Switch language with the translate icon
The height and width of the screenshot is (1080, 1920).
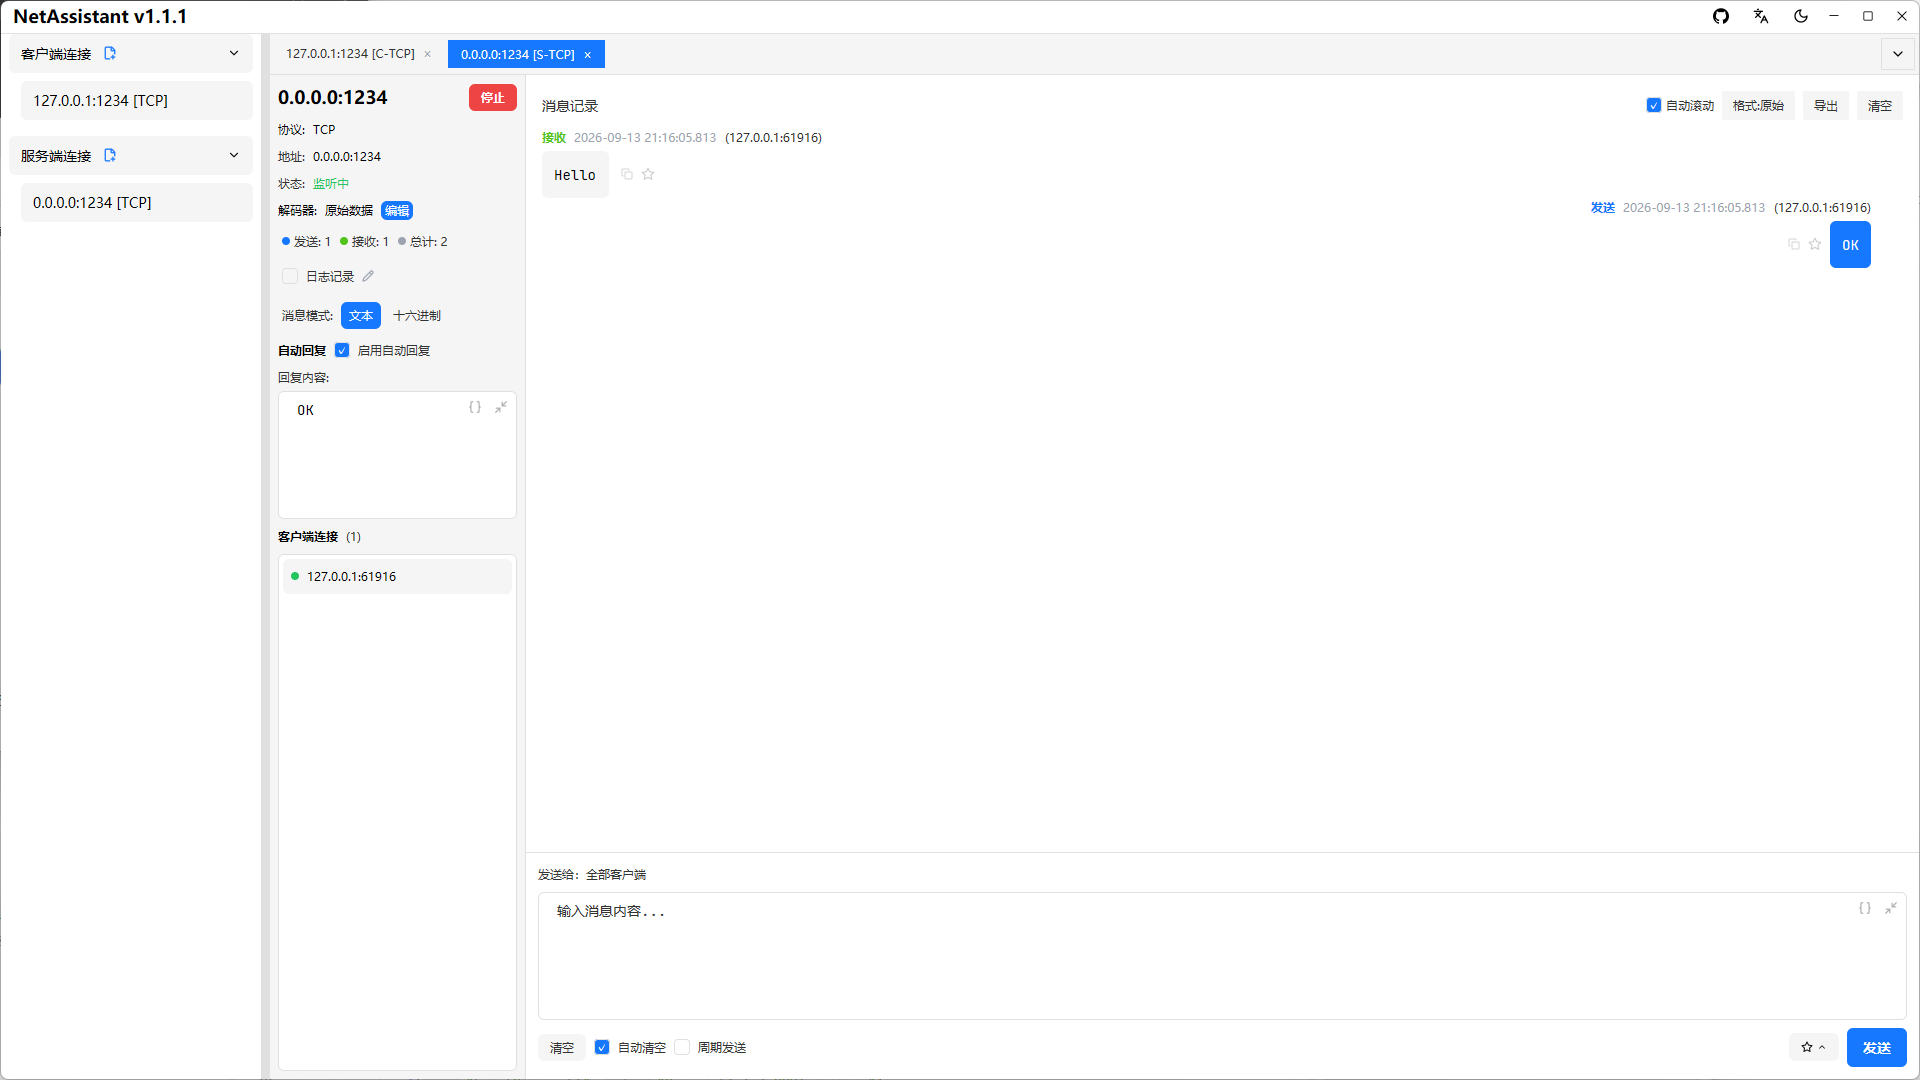1761,16
